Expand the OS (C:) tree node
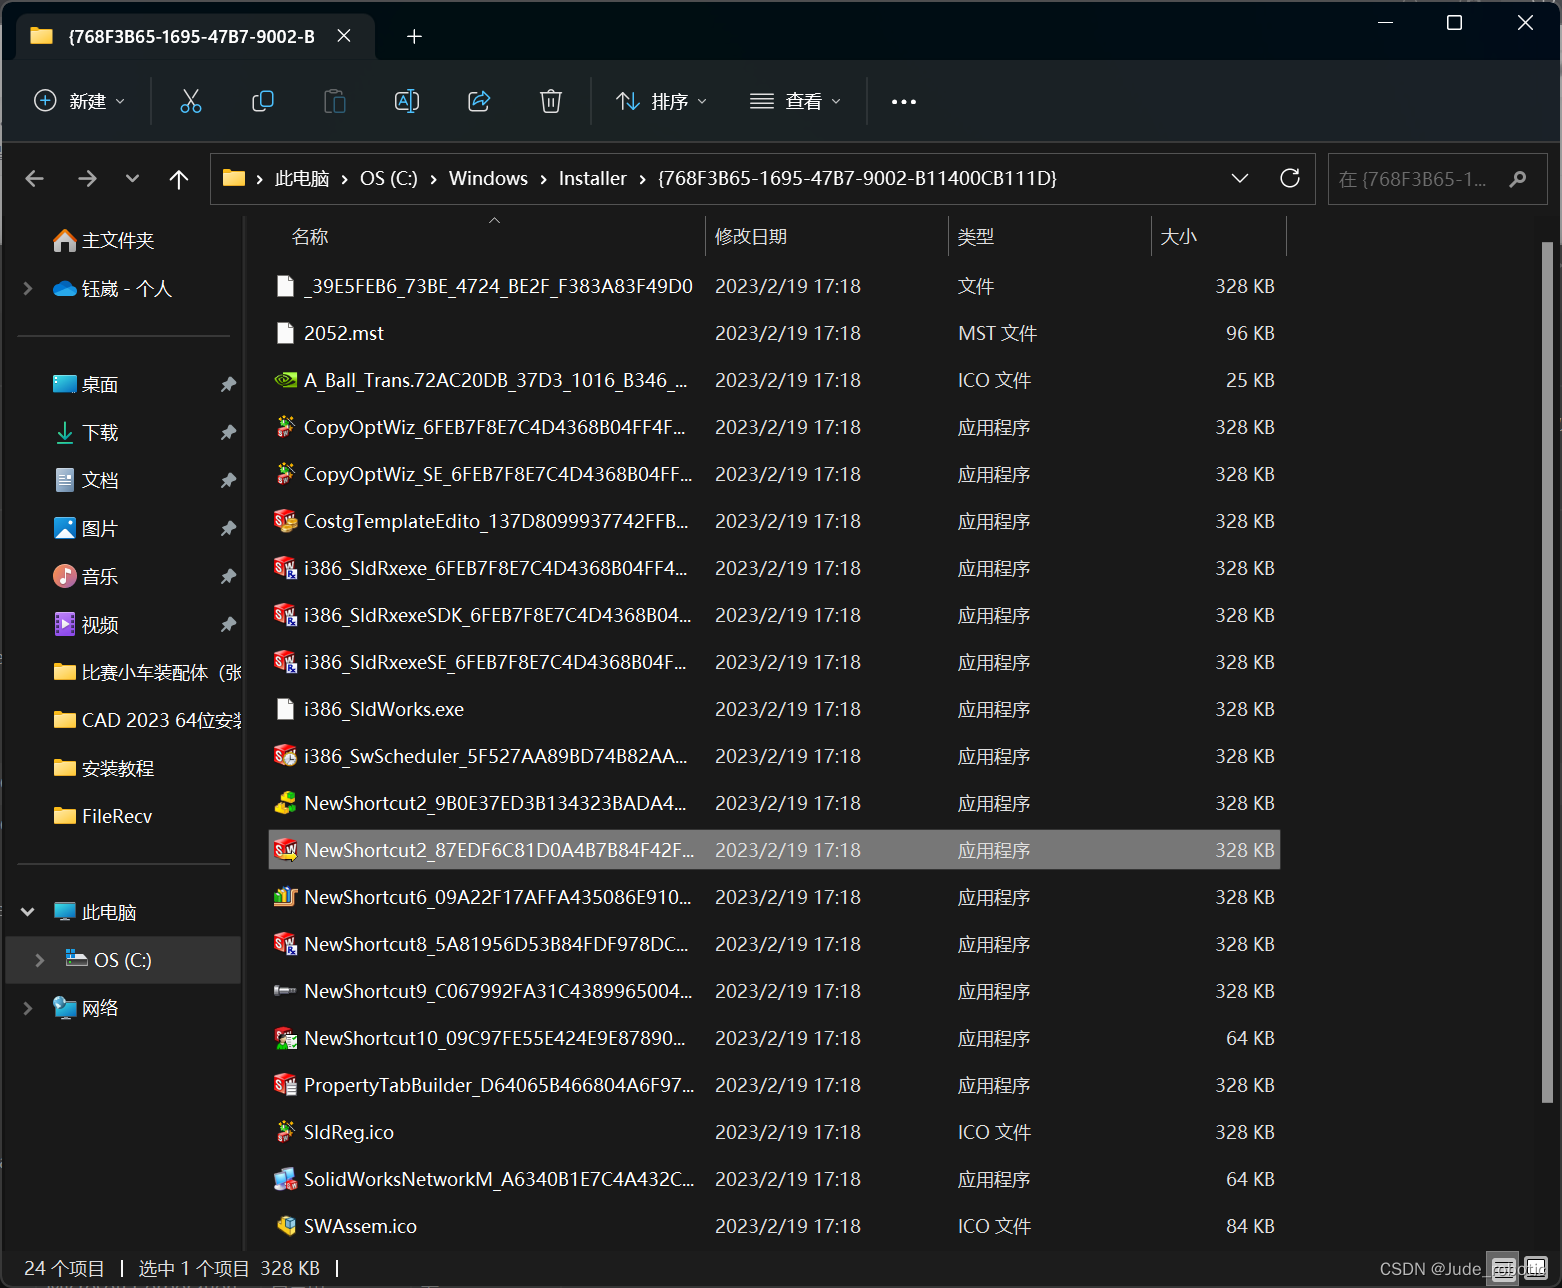The width and height of the screenshot is (1562, 1288). pos(40,960)
